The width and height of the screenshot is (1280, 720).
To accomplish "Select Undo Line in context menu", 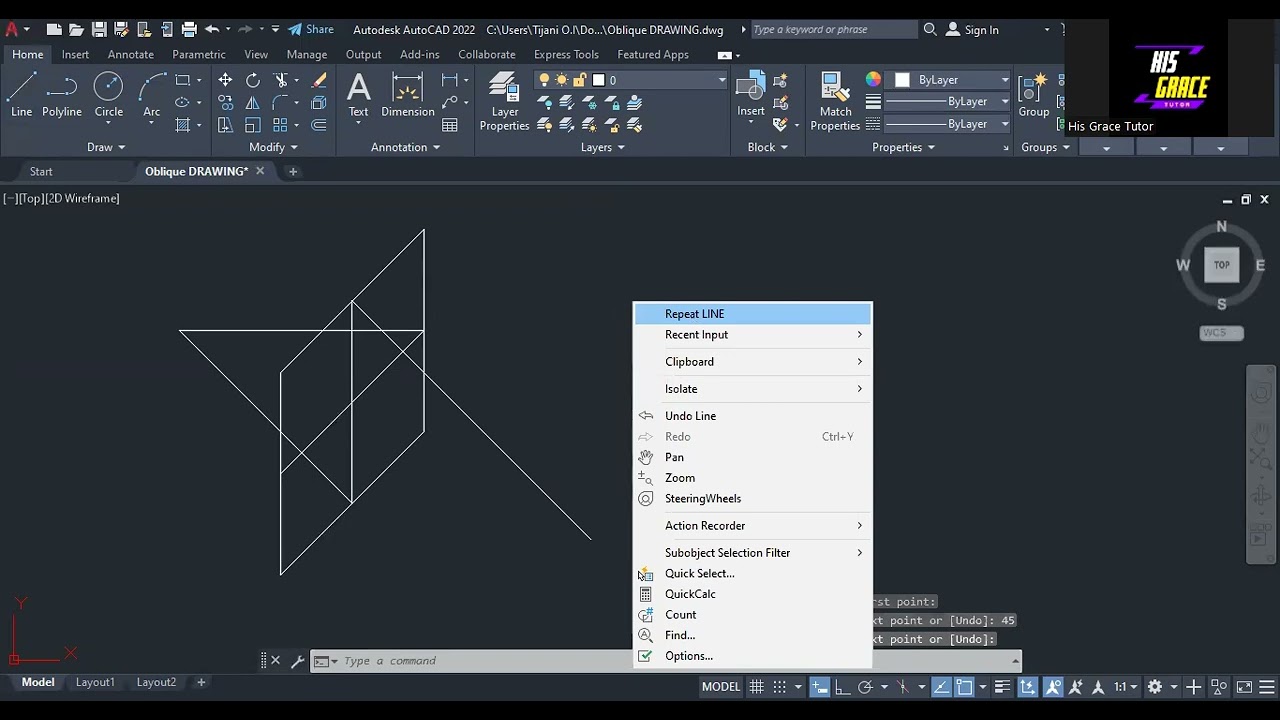I will [753, 416].
